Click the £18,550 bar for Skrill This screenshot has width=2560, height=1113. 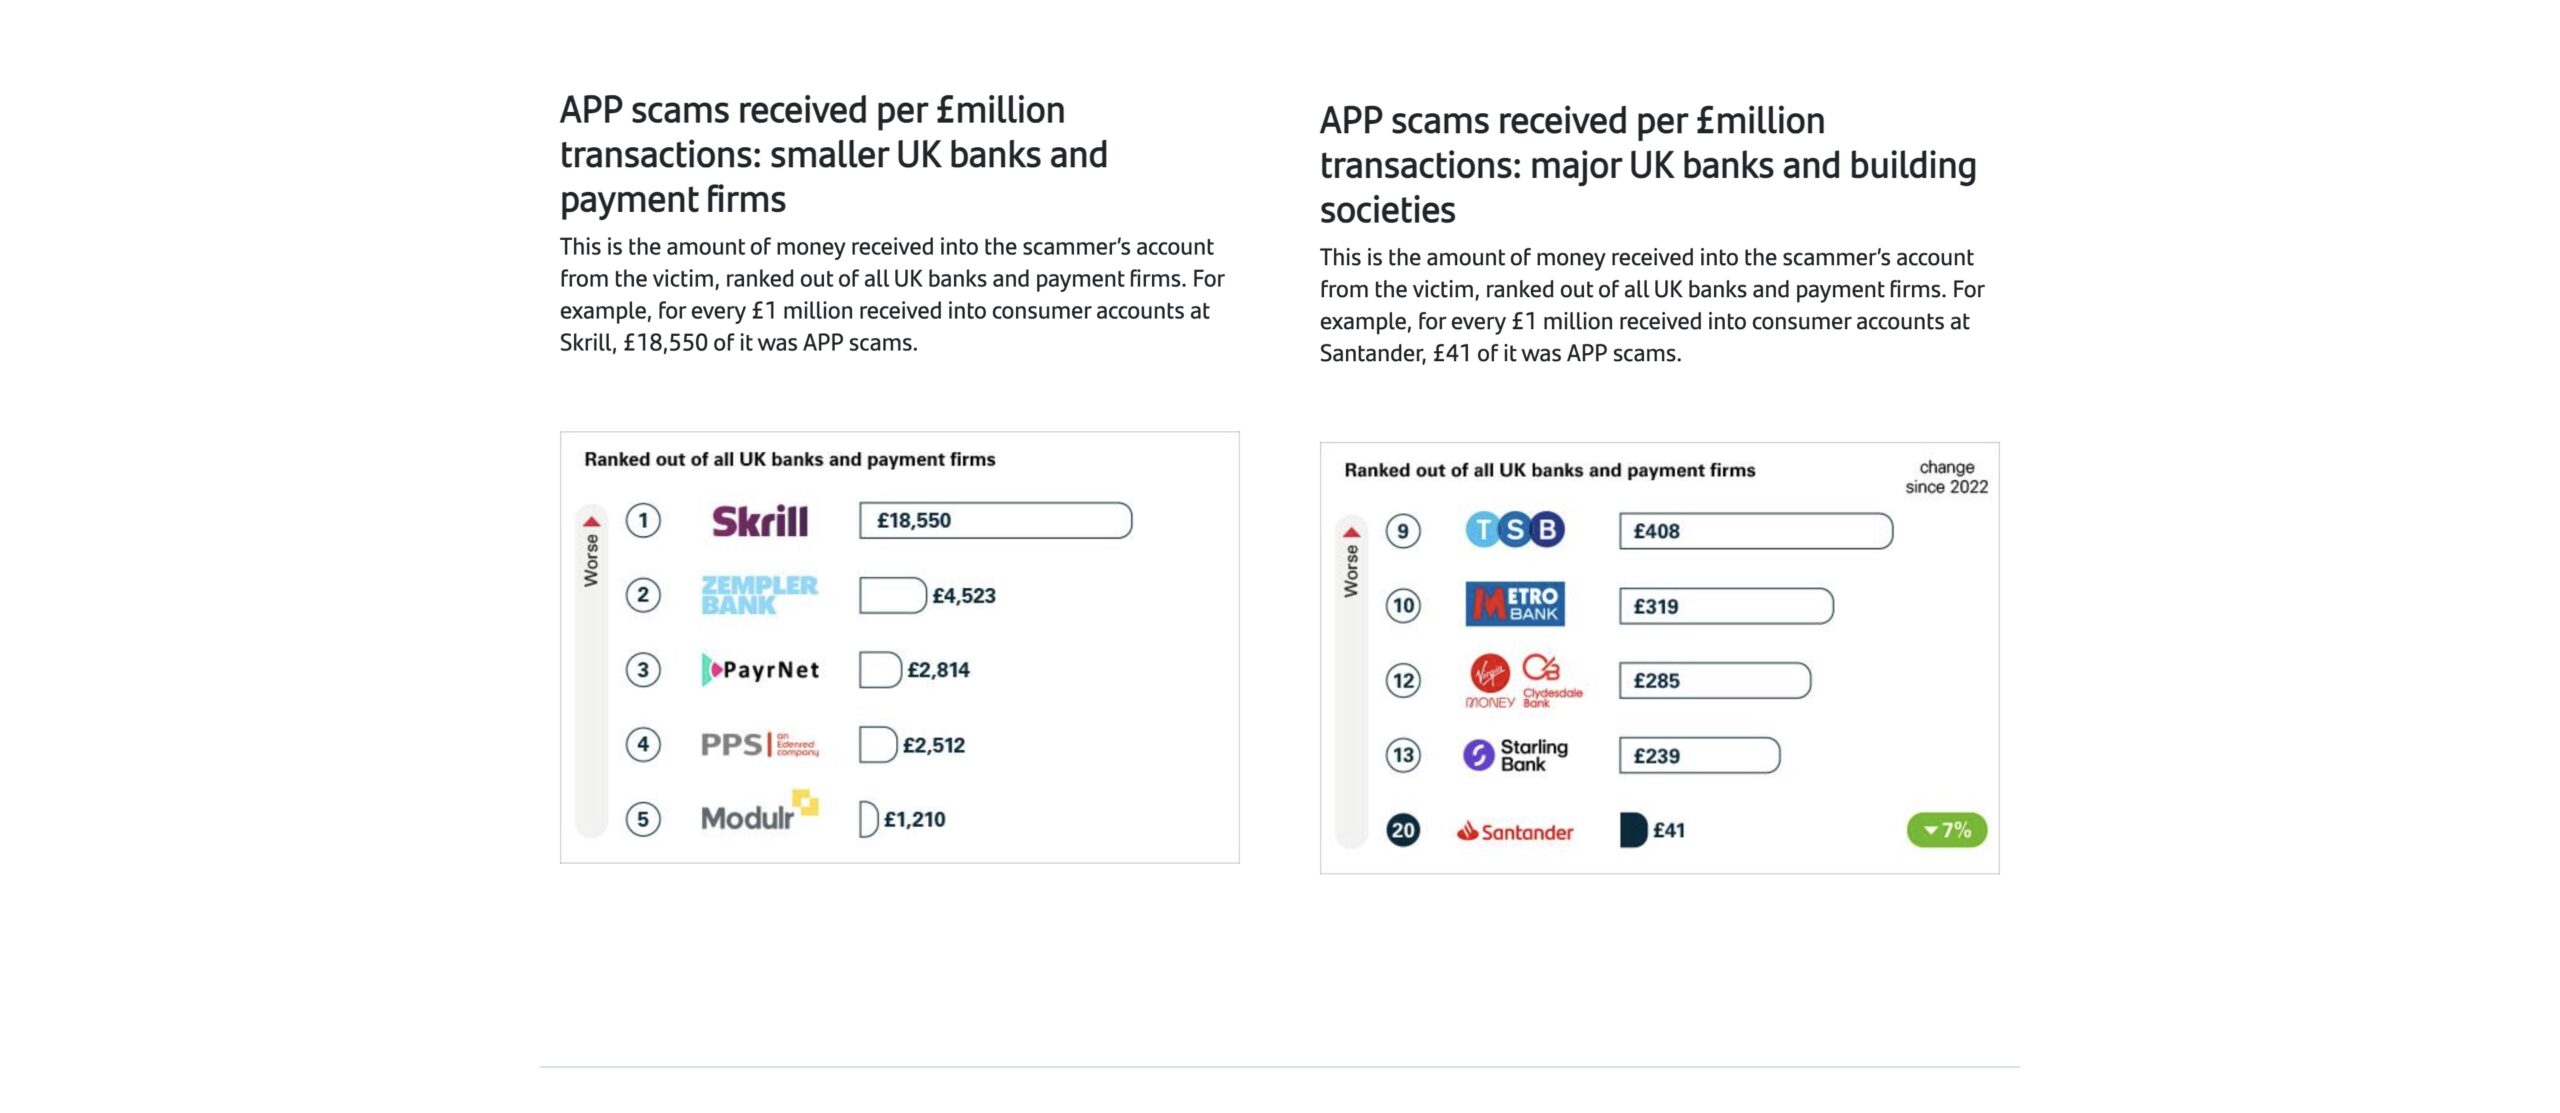click(x=995, y=520)
